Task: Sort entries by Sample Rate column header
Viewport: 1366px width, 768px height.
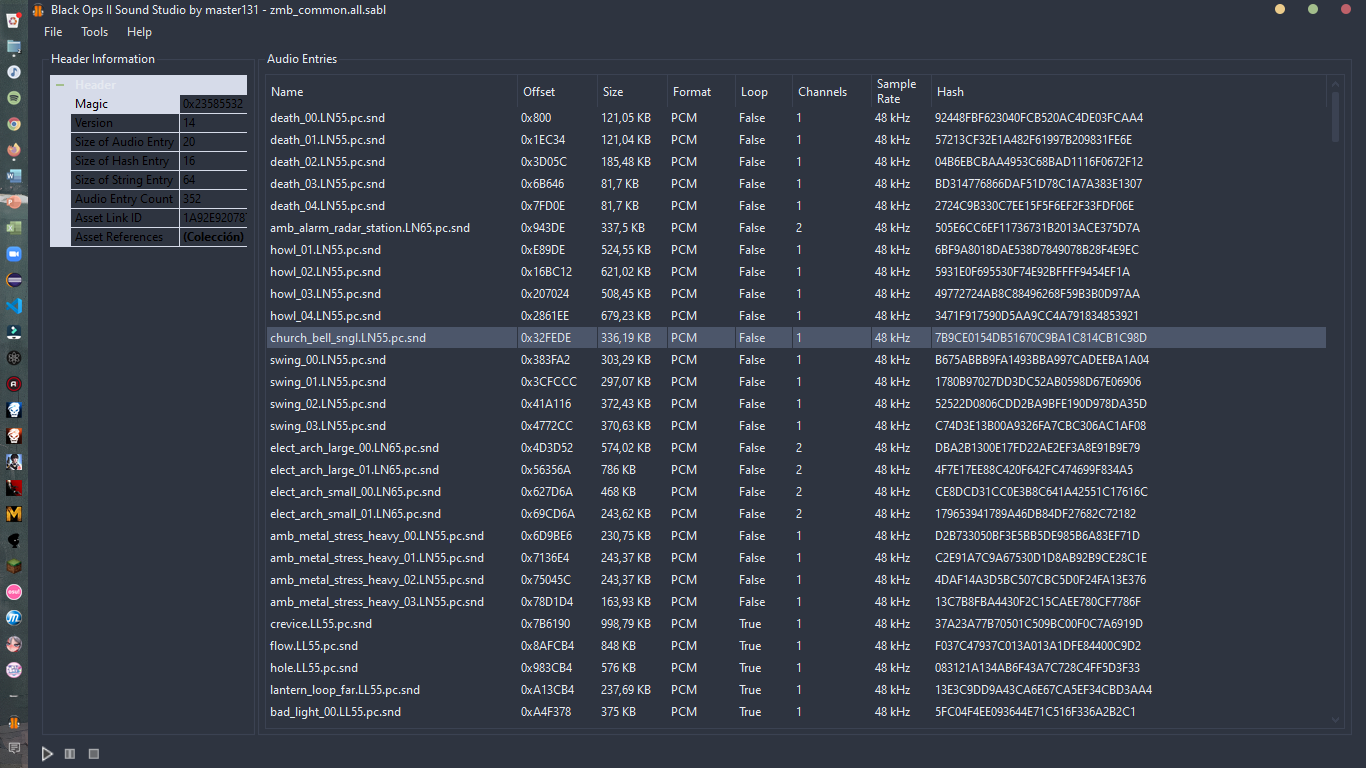Action: point(901,92)
